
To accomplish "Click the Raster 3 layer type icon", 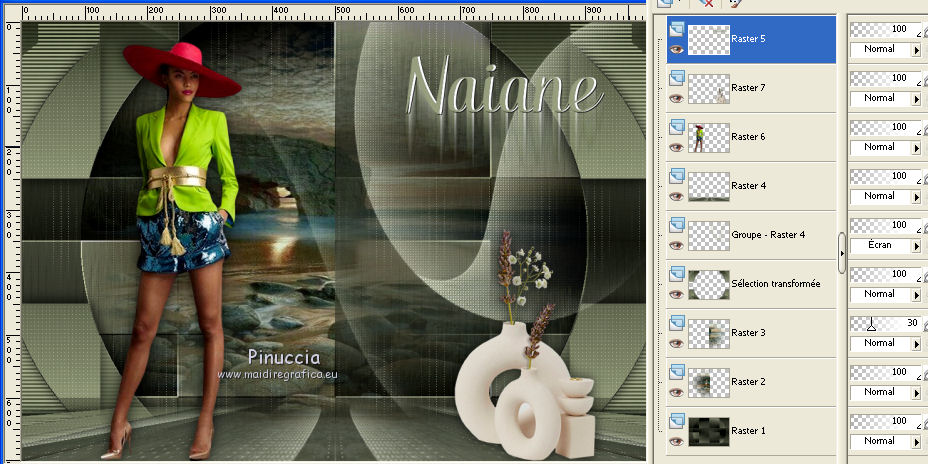I will pyautogui.click(x=678, y=323).
